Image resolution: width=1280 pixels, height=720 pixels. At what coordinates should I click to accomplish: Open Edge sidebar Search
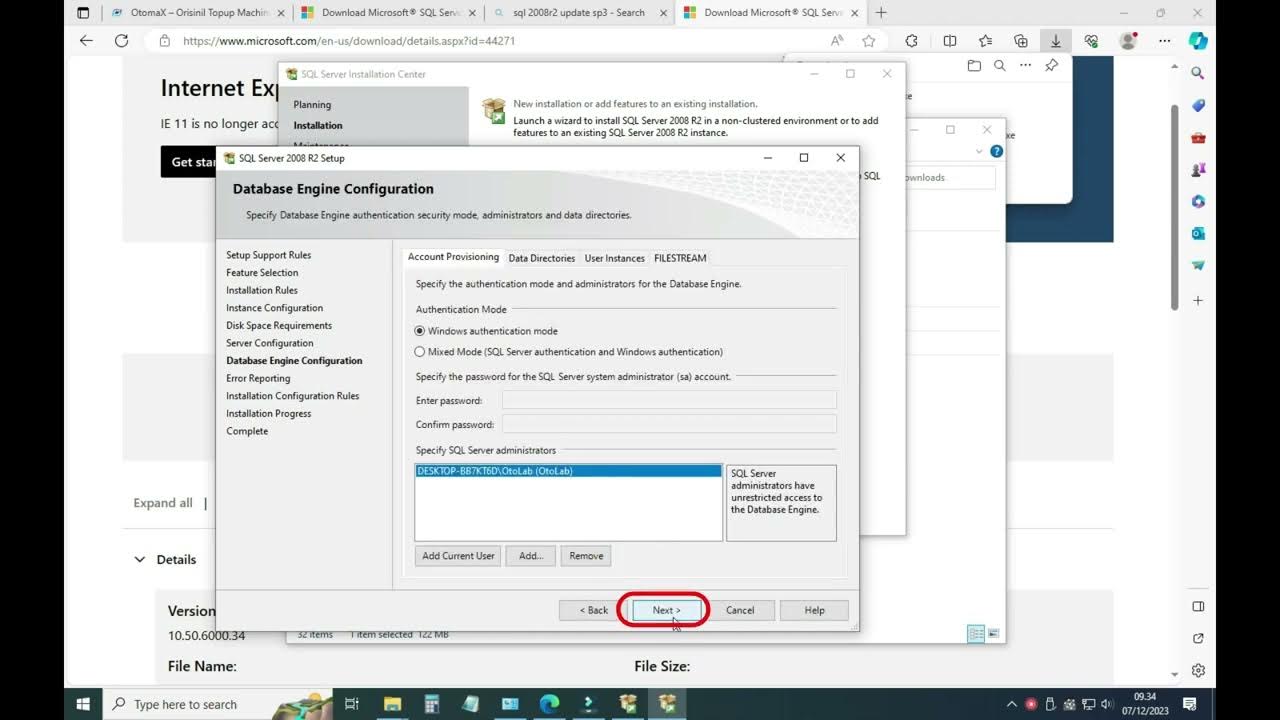[x=1198, y=73]
